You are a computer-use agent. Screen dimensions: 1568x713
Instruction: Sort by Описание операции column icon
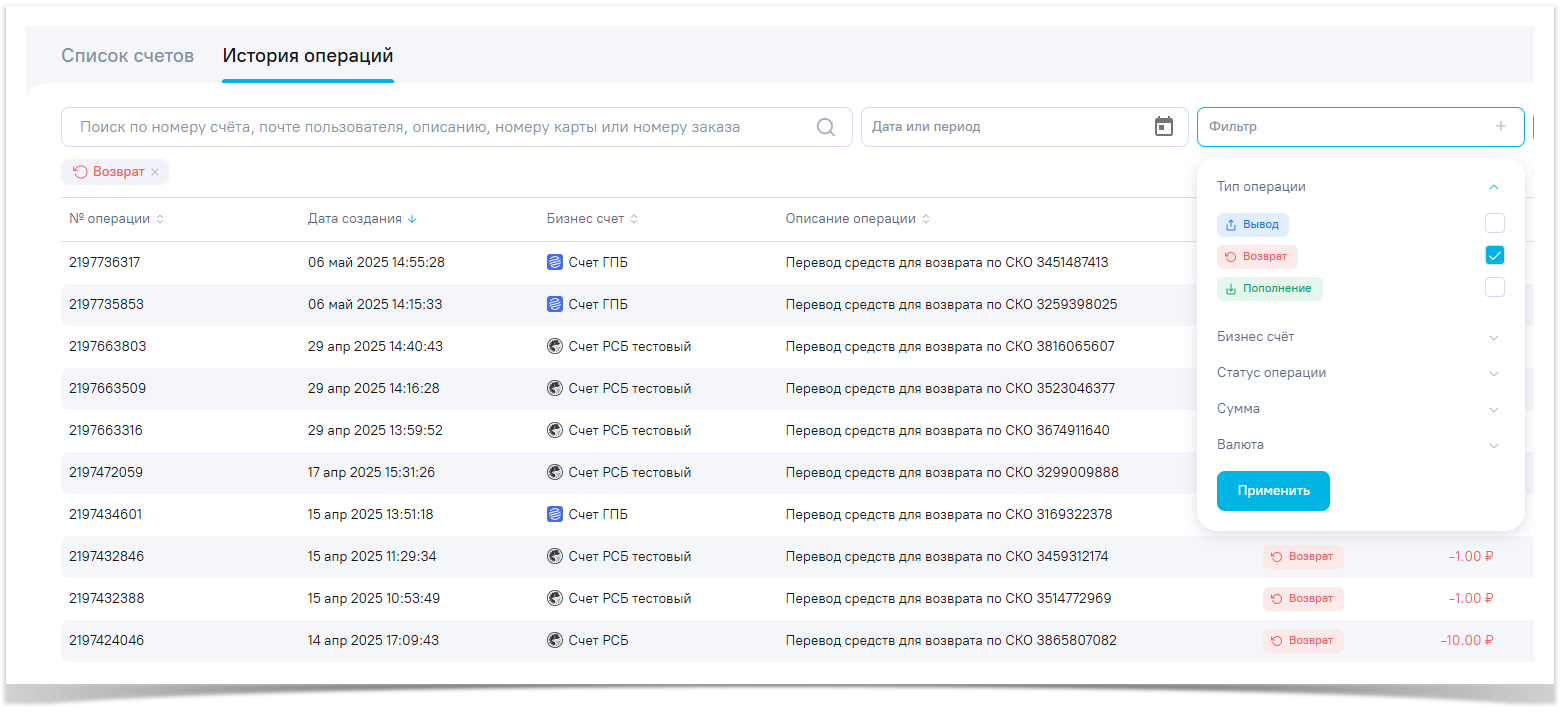[x=926, y=219]
